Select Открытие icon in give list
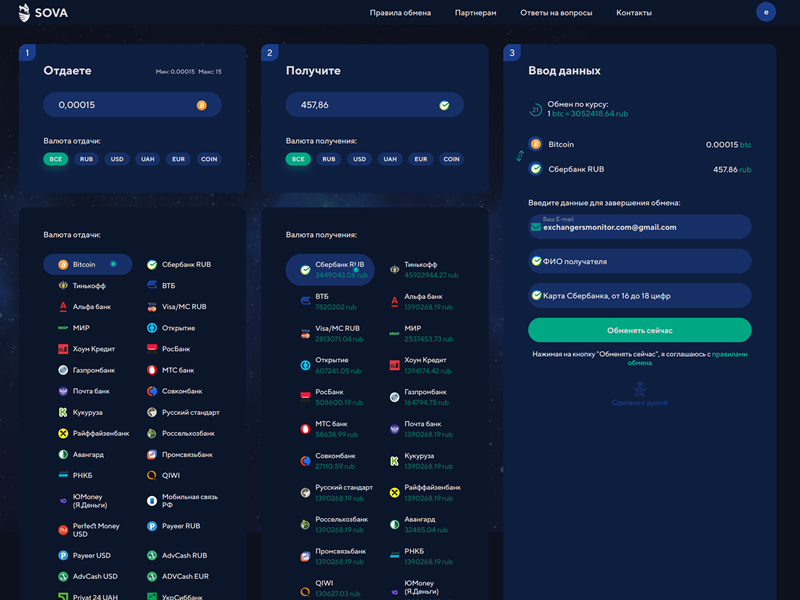Image resolution: width=800 pixels, height=600 pixels. tap(152, 328)
